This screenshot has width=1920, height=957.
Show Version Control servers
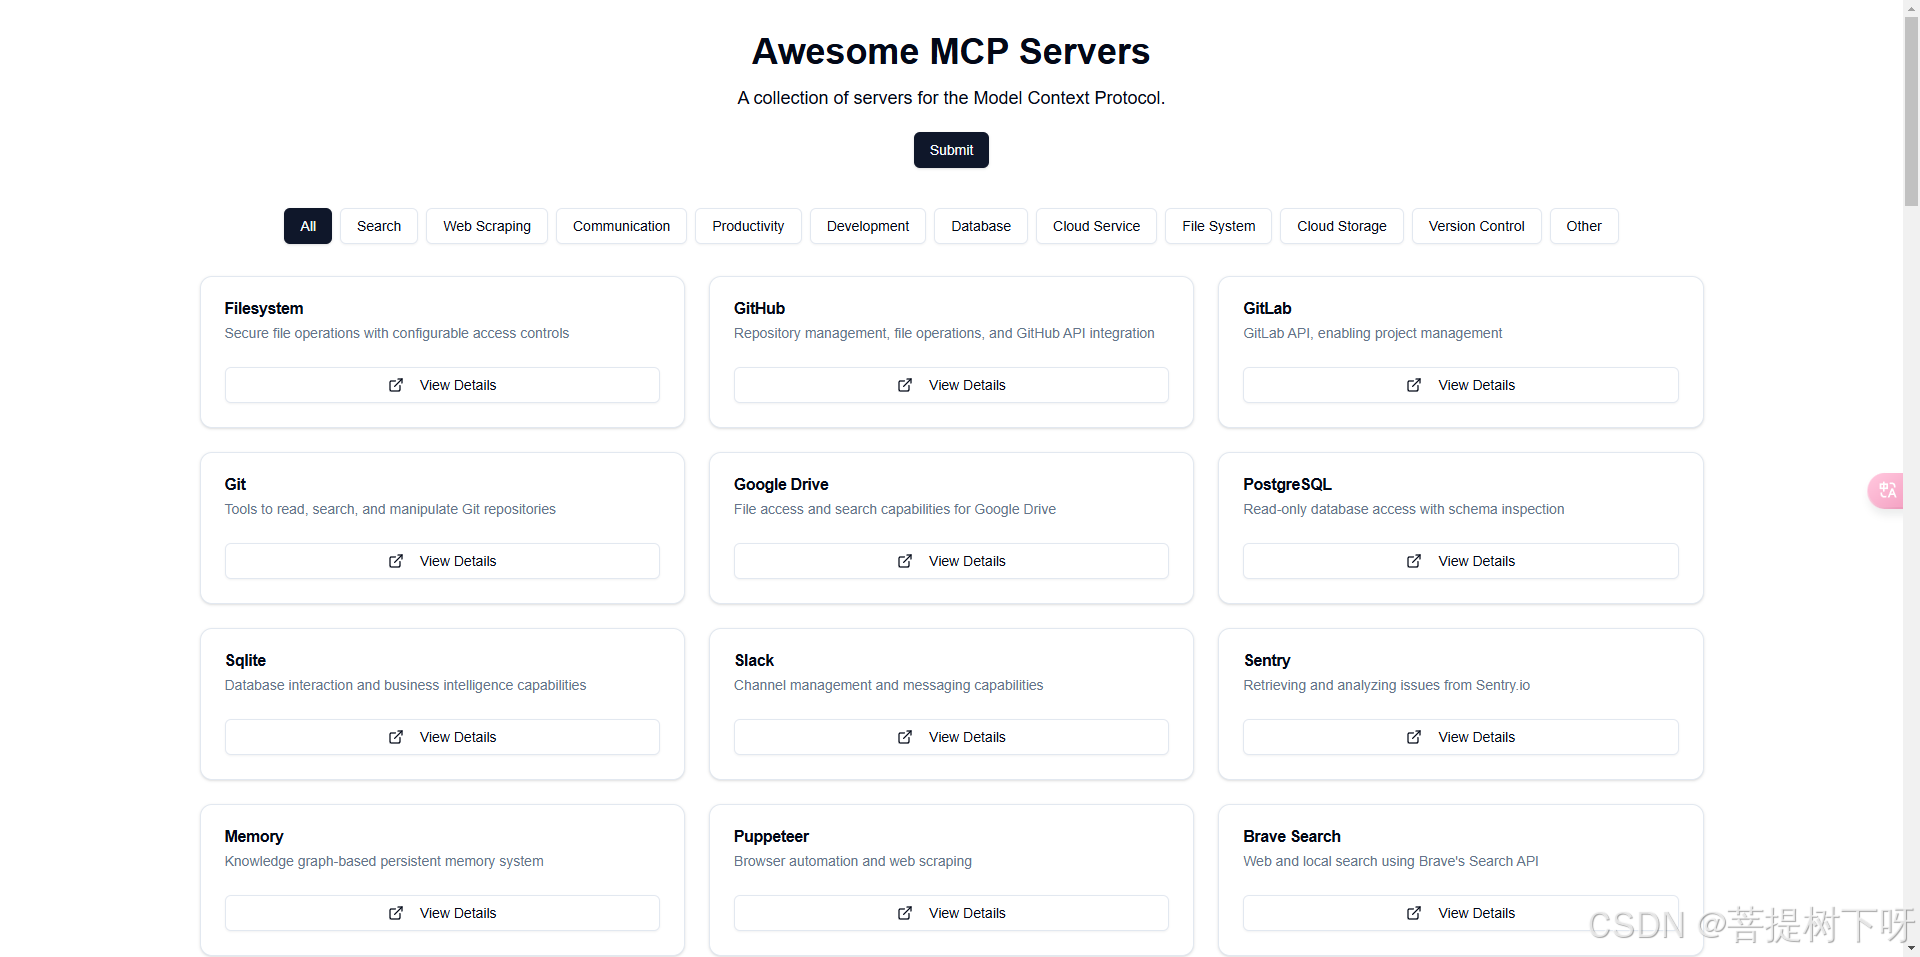coord(1476,226)
